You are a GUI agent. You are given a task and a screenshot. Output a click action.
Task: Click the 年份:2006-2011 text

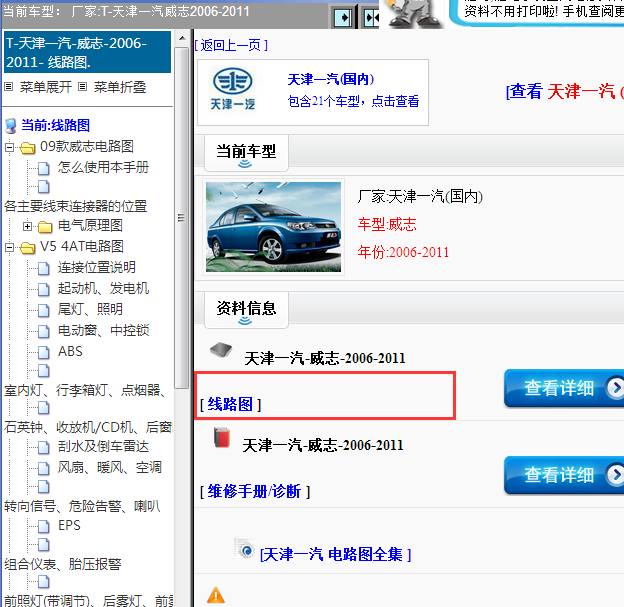(403, 252)
